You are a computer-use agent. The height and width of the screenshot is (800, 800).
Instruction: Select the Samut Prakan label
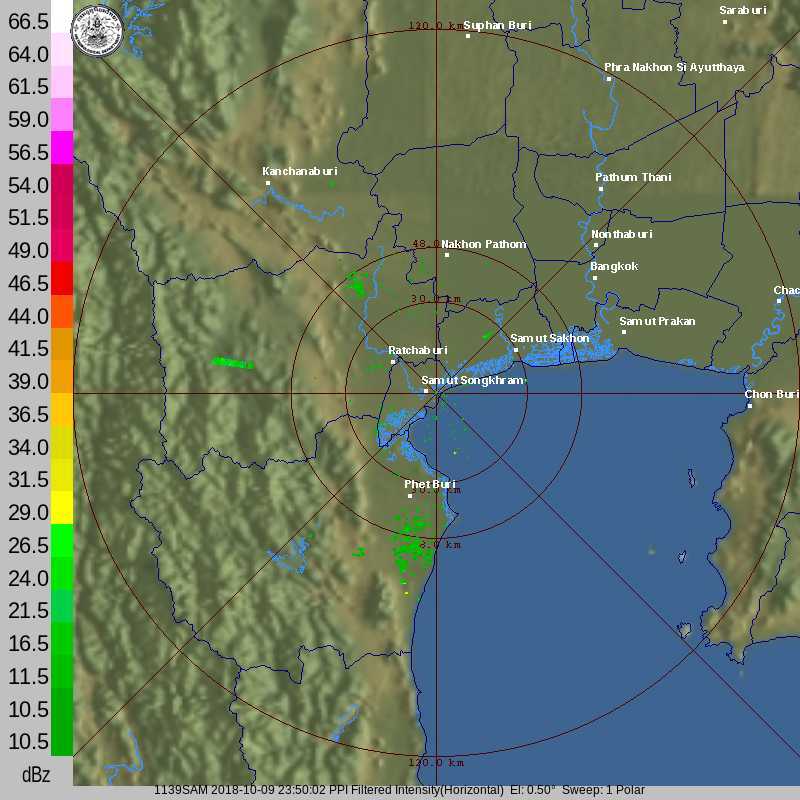(x=657, y=321)
